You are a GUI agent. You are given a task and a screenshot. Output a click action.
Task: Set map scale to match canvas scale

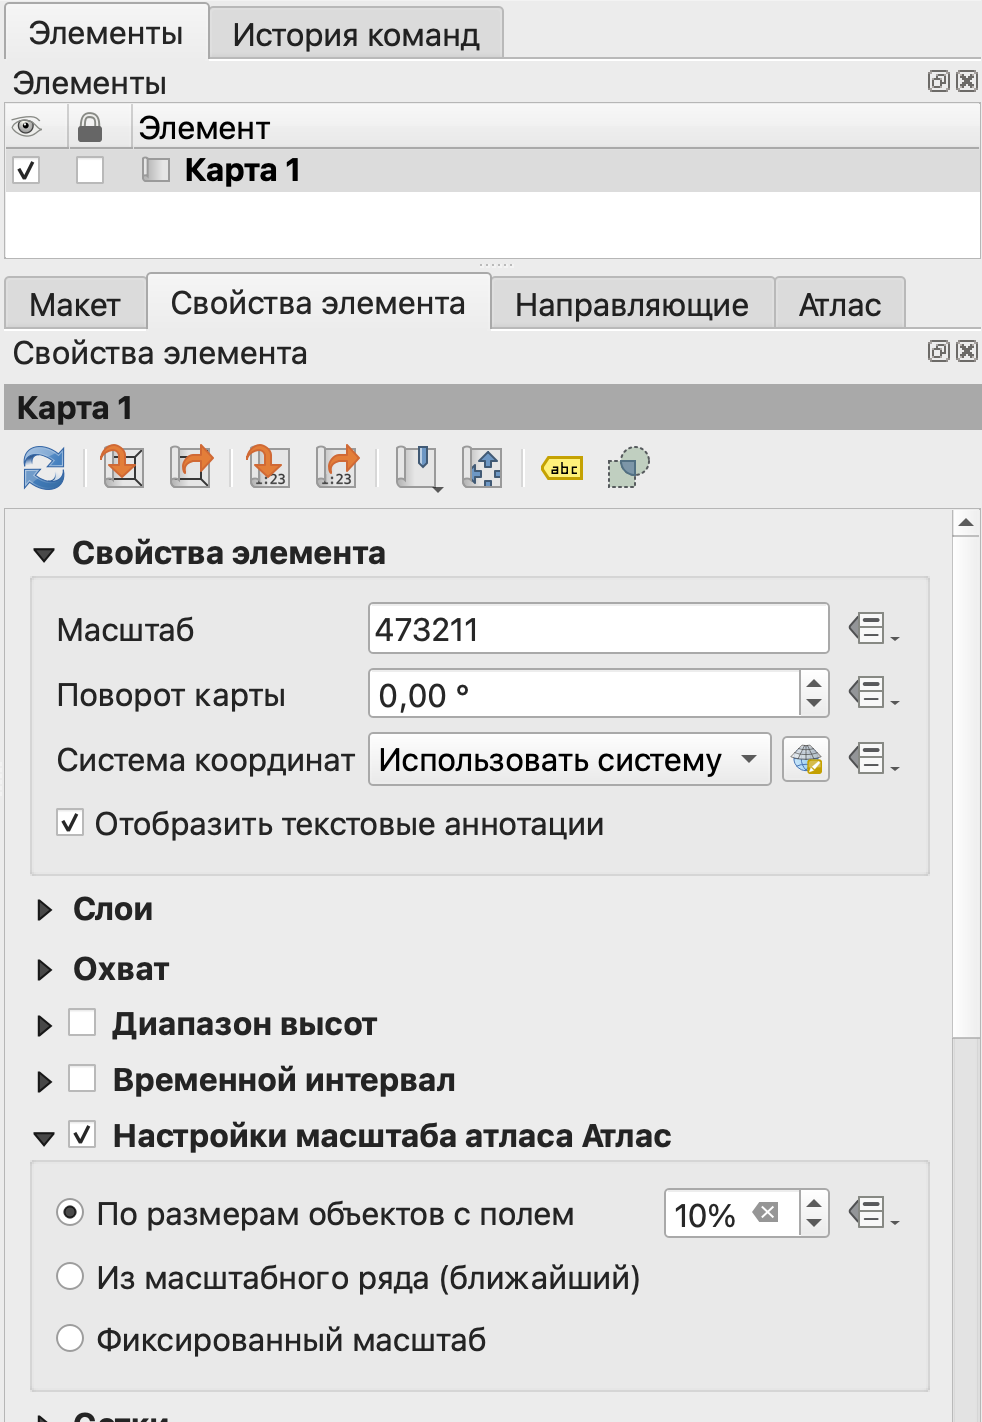point(268,467)
